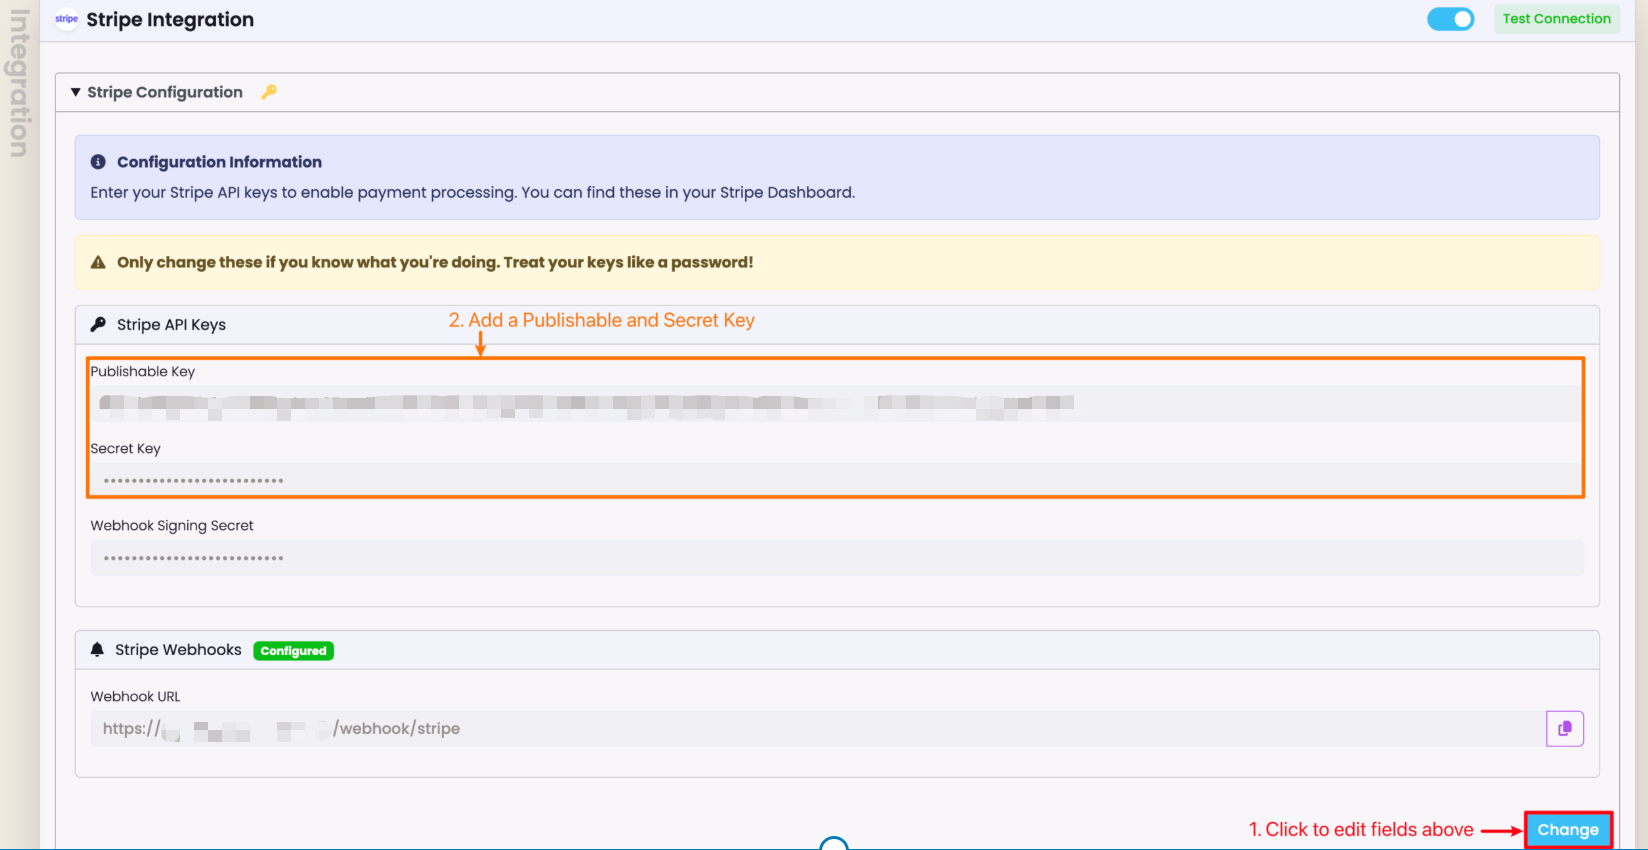Click the Stripe logo icon in header
This screenshot has height=850, width=1648.
(66, 19)
